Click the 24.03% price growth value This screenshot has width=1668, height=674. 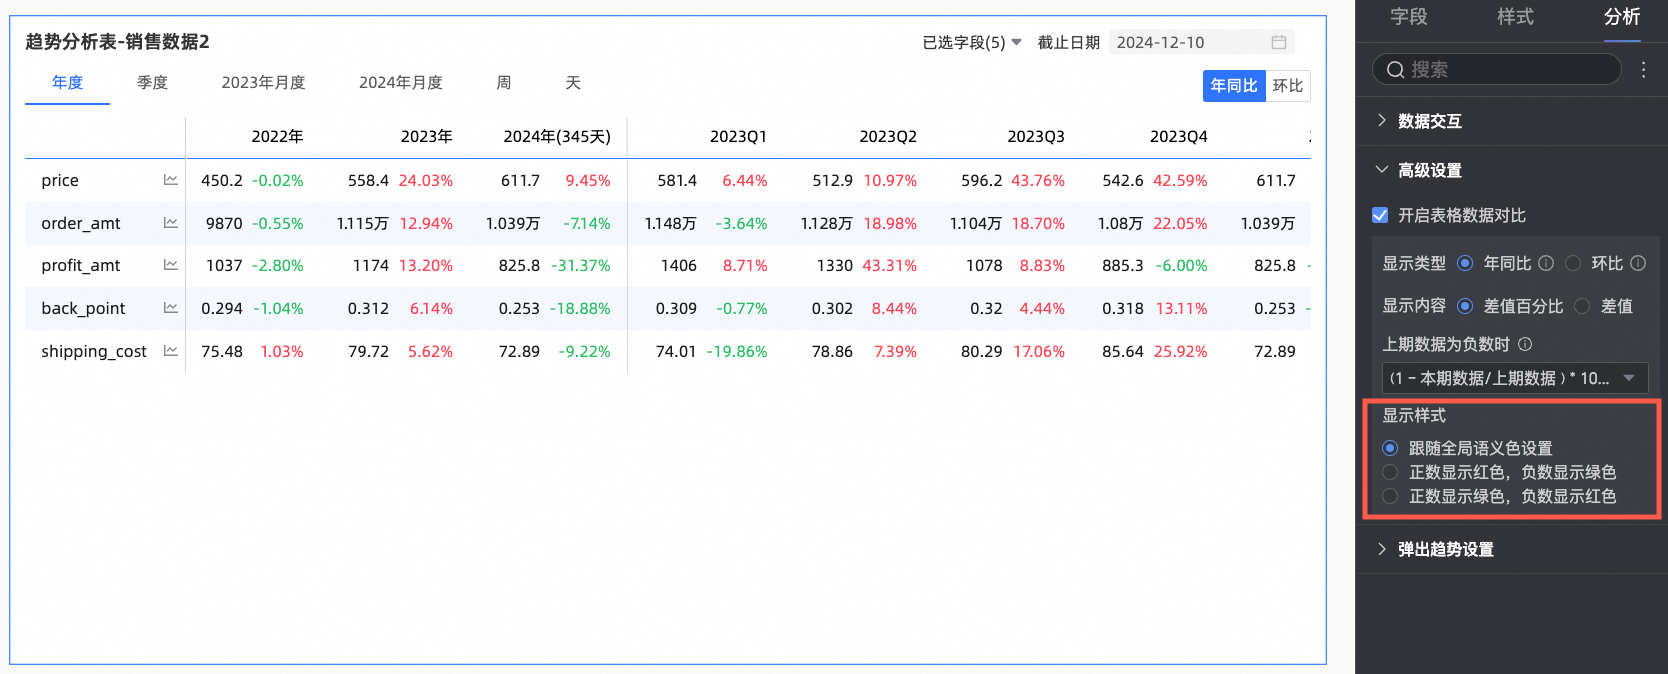426,181
